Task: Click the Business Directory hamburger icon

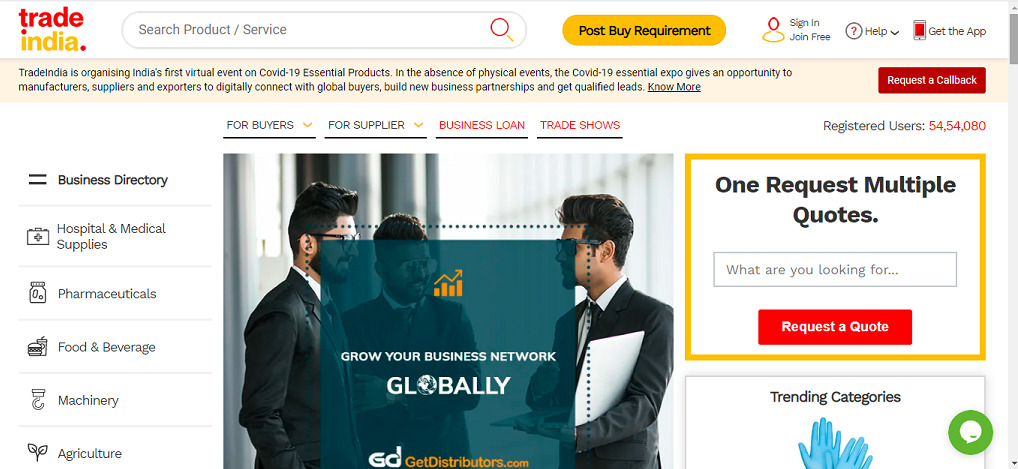Action: [x=38, y=180]
